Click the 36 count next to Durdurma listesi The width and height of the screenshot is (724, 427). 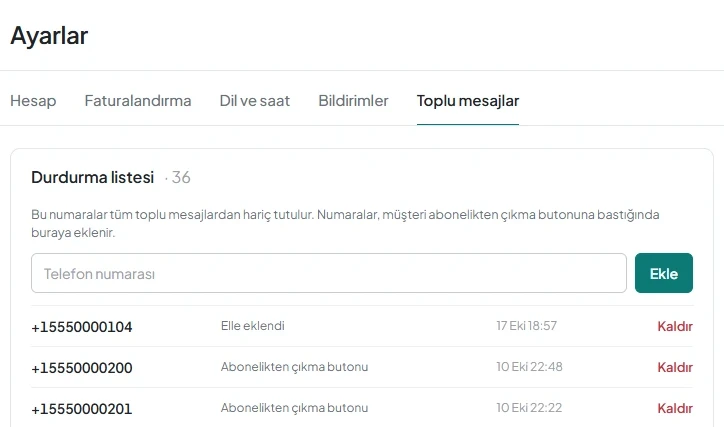coord(181,177)
